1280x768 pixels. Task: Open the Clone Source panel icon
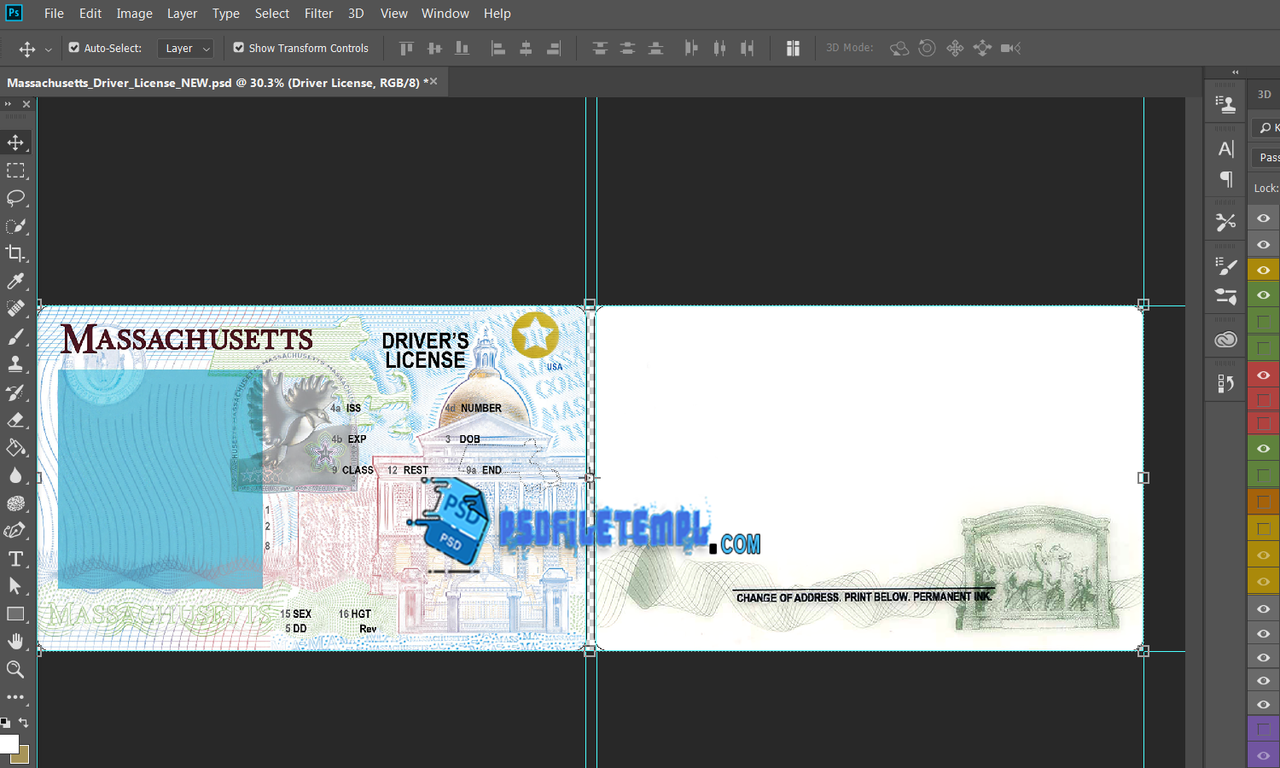[x=1225, y=102]
